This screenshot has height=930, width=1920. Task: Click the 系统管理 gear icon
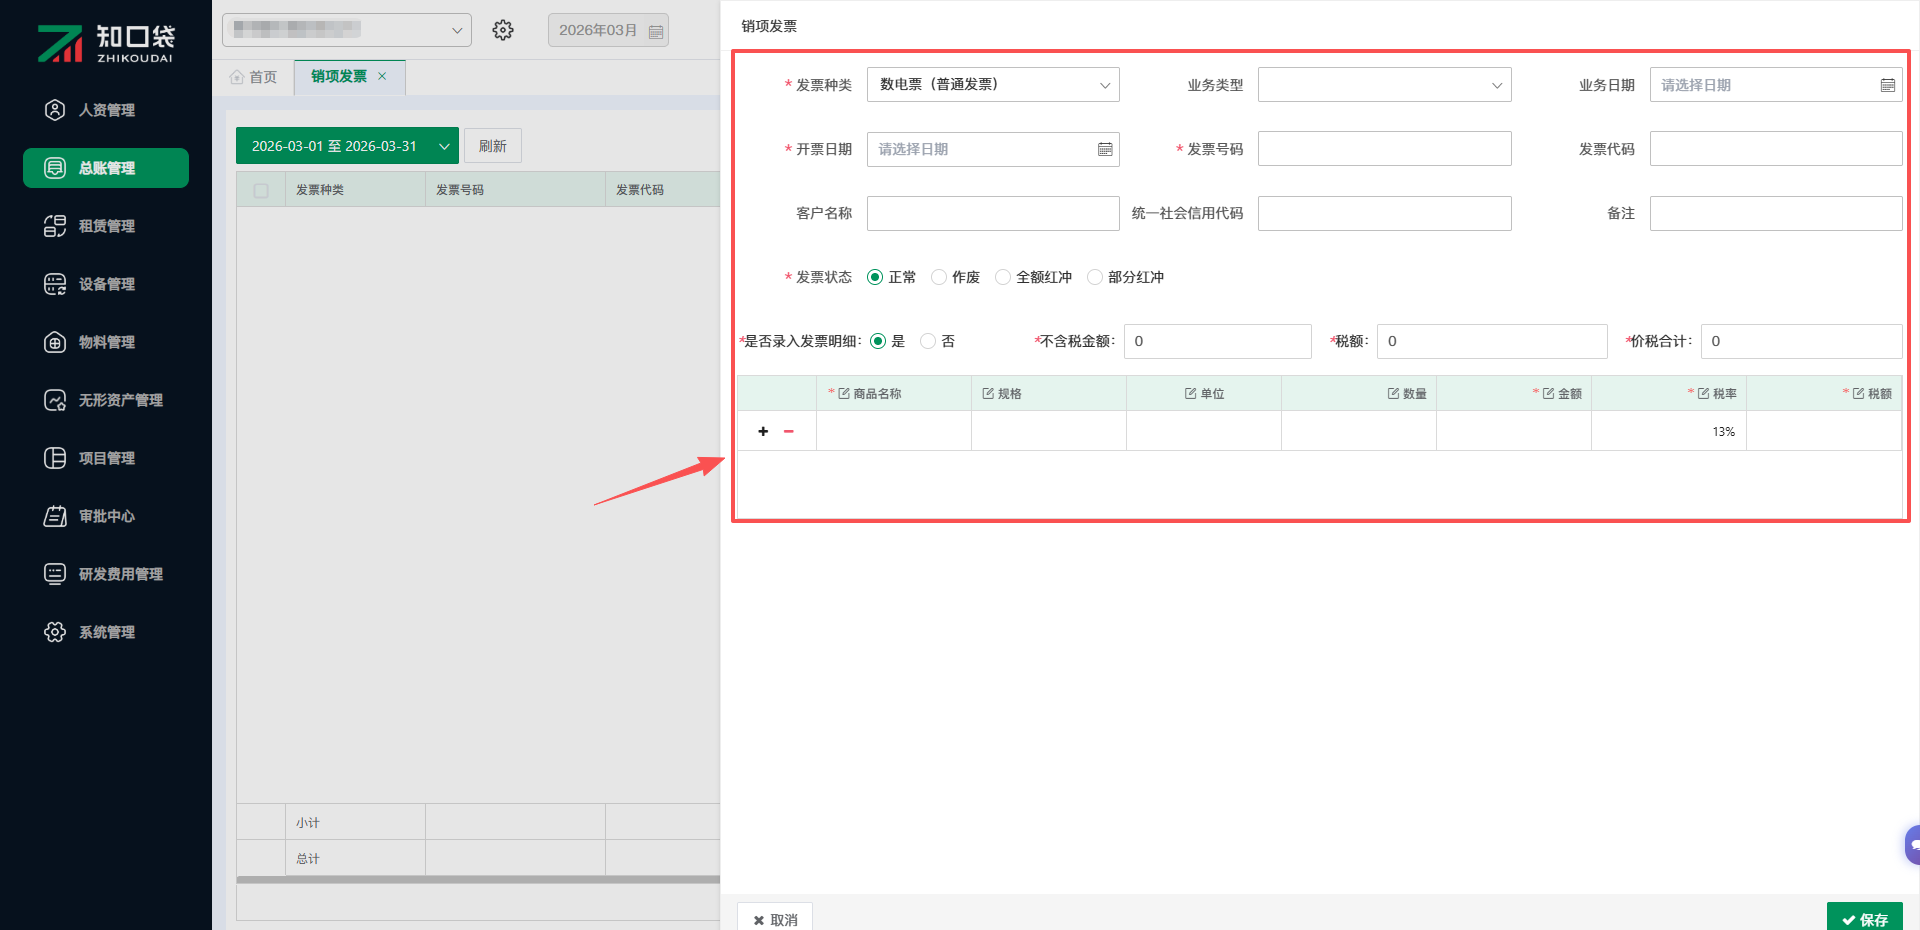55,632
